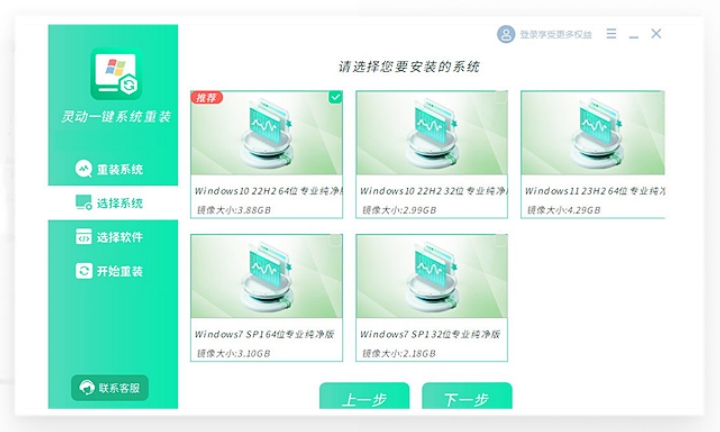Minimize the window
This screenshot has width=720, height=432.
[x=634, y=36]
